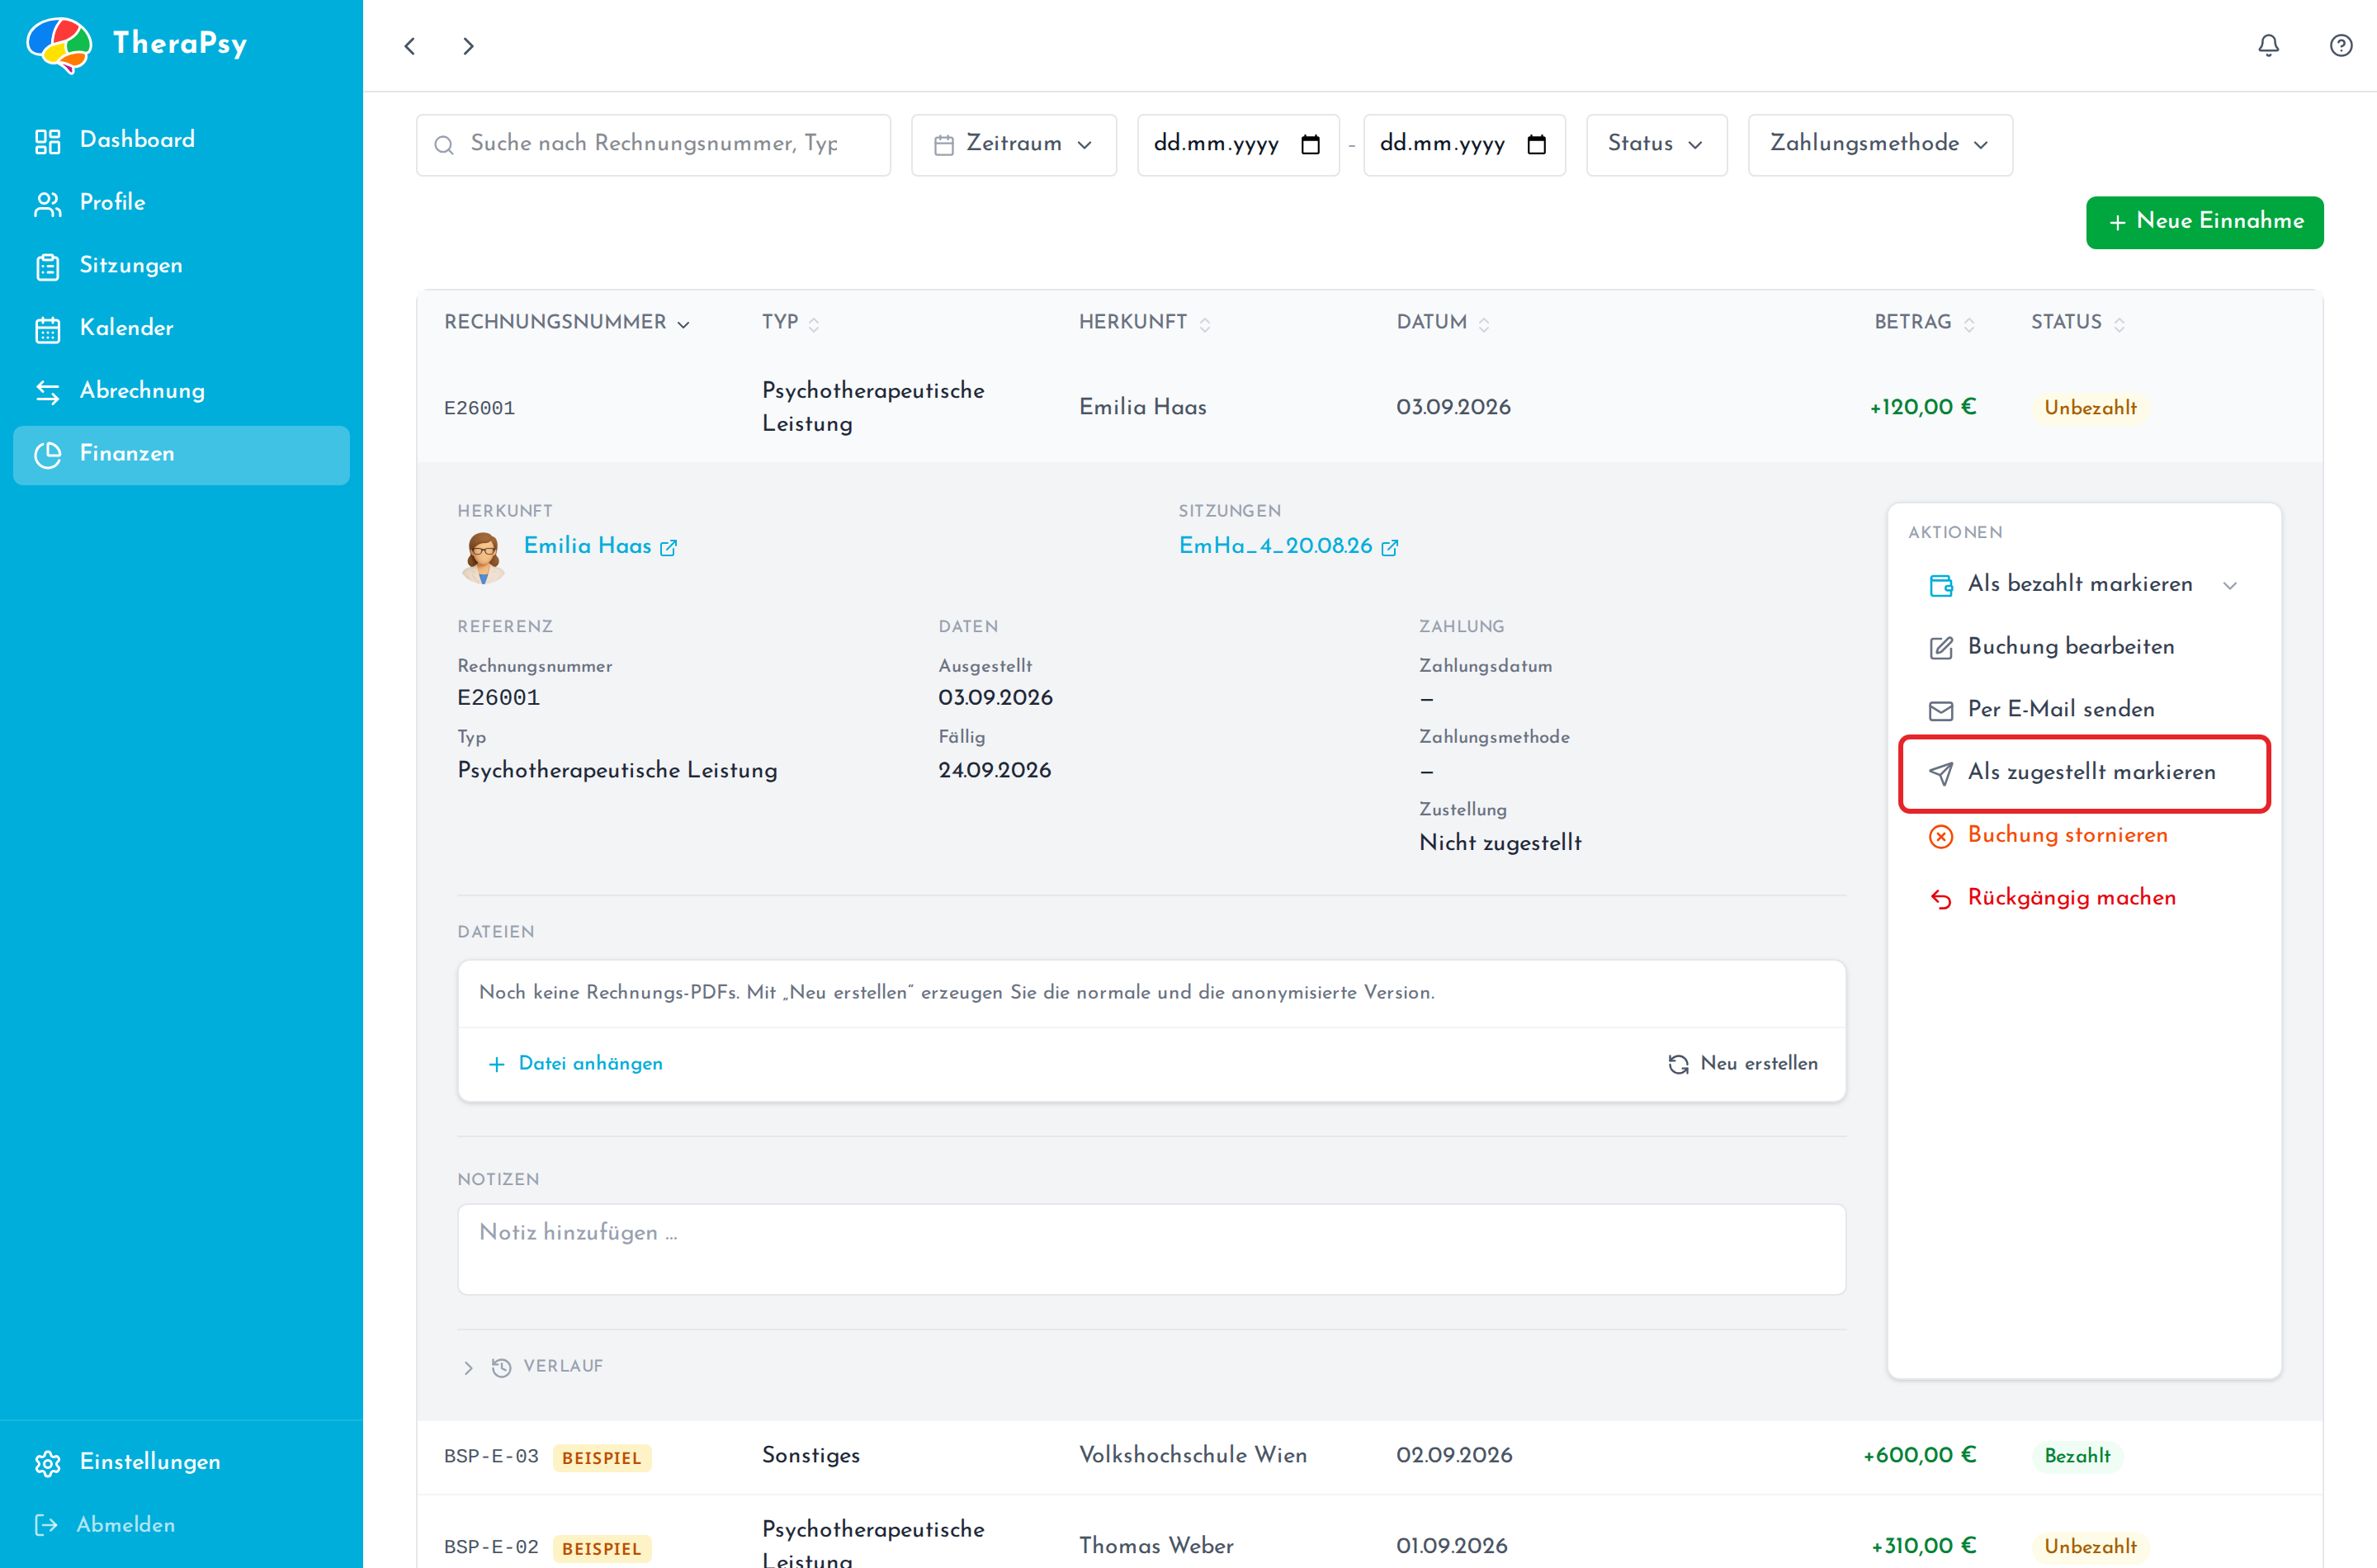Sort by Typ column
This screenshot has width=2377, height=1568.
pyautogui.click(x=790, y=322)
